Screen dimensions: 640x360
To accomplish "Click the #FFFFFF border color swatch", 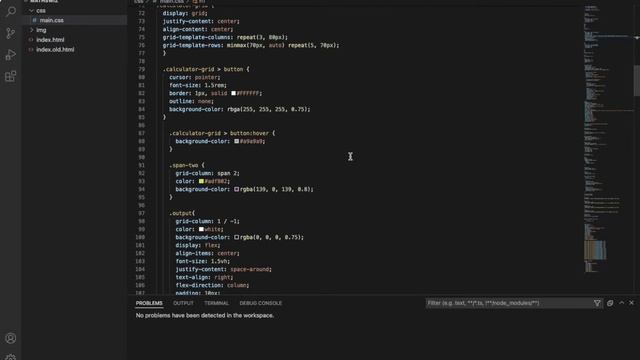I will click(x=233, y=93).
